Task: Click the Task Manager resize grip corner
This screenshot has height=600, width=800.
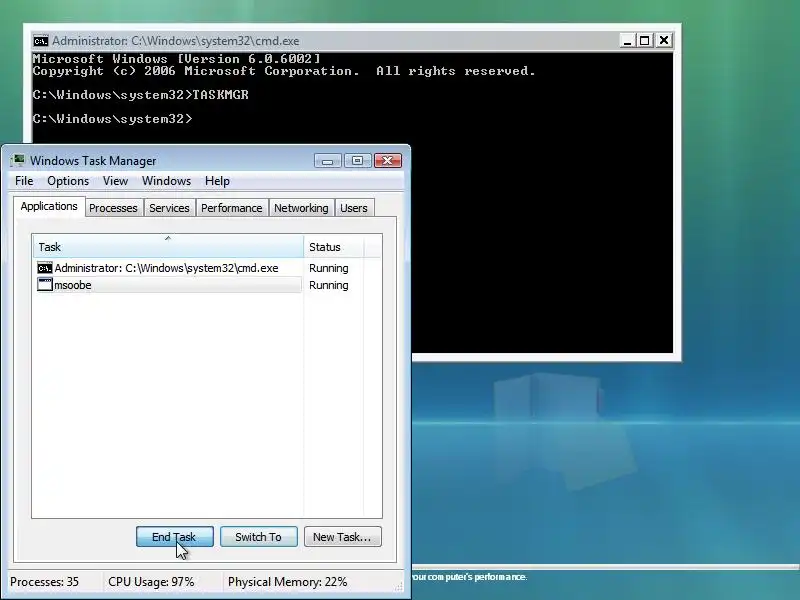Action: (x=399, y=587)
